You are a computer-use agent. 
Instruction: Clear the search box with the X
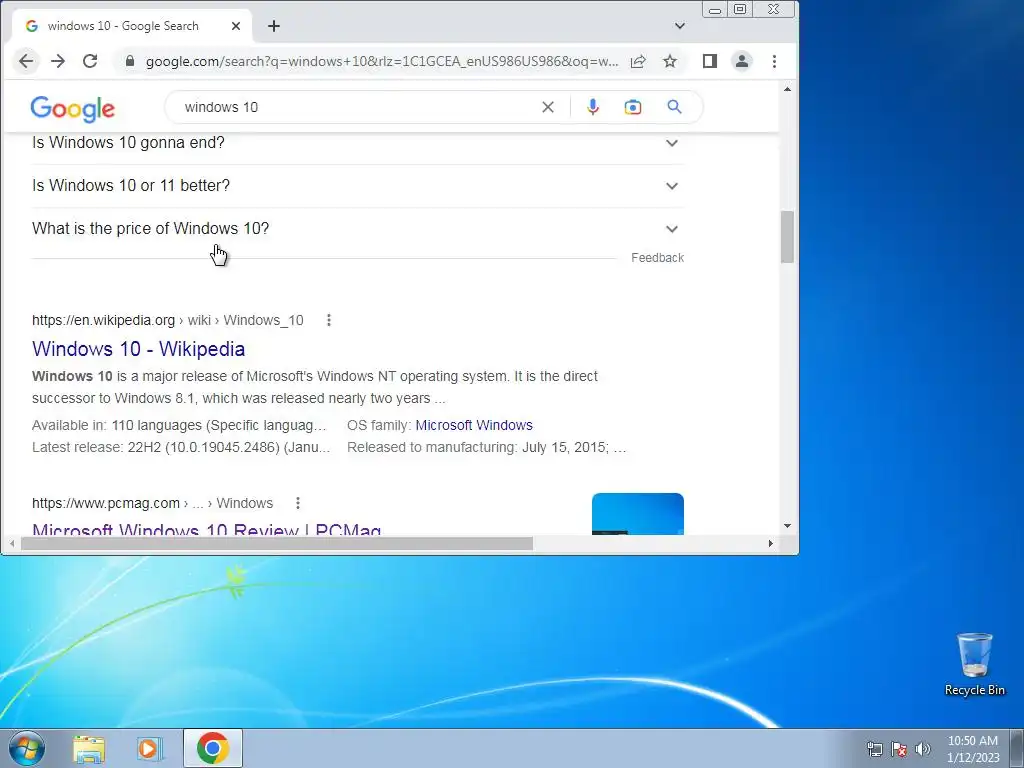pos(548,107)
